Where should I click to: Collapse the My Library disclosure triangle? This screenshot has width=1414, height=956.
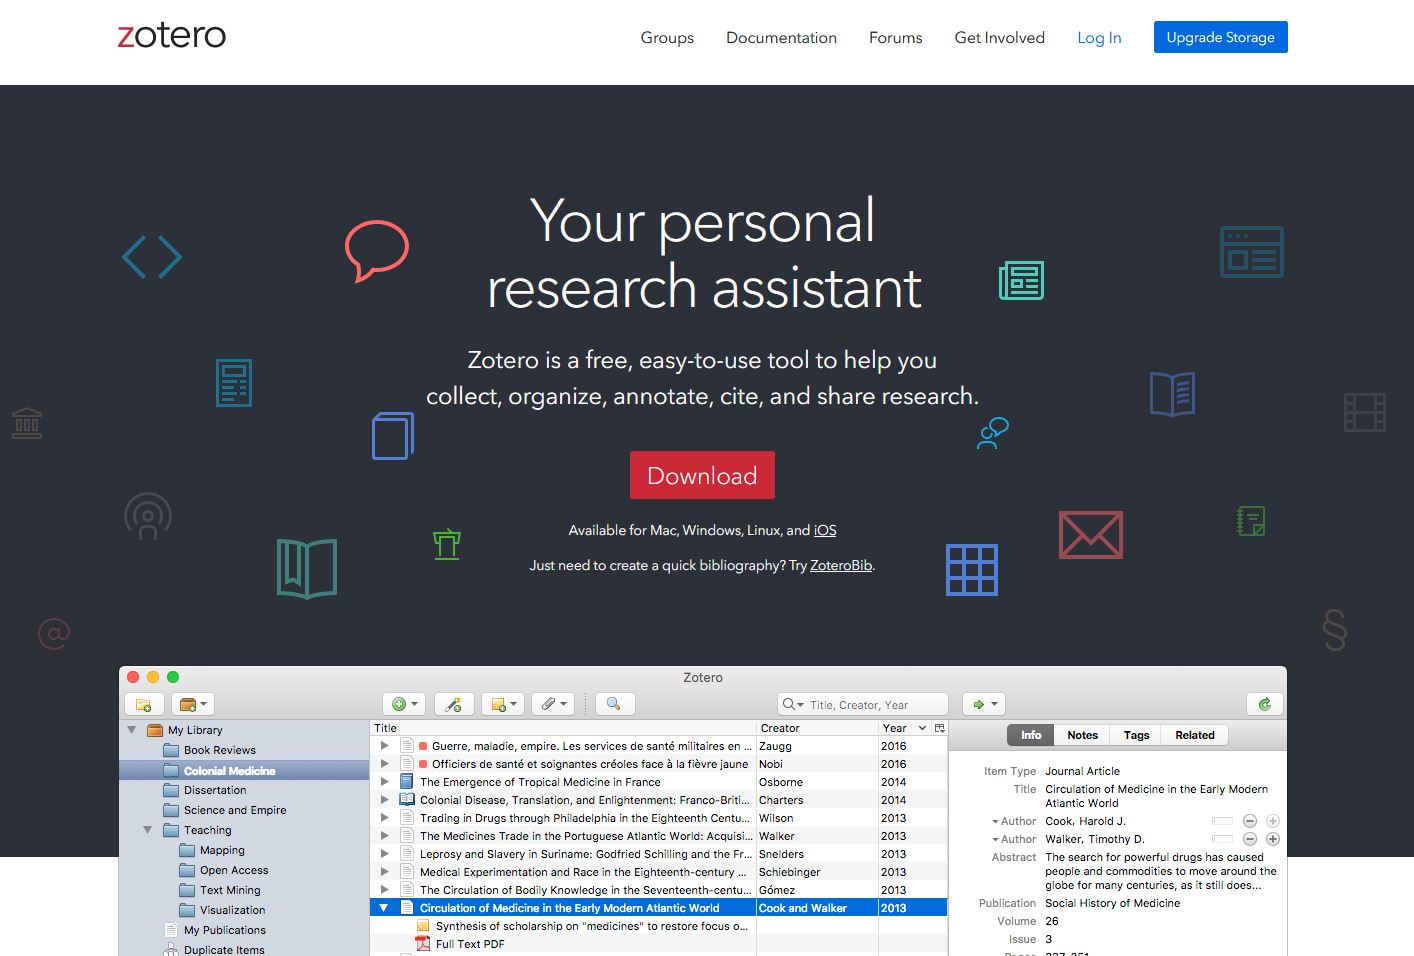click(x=131, y=729)
